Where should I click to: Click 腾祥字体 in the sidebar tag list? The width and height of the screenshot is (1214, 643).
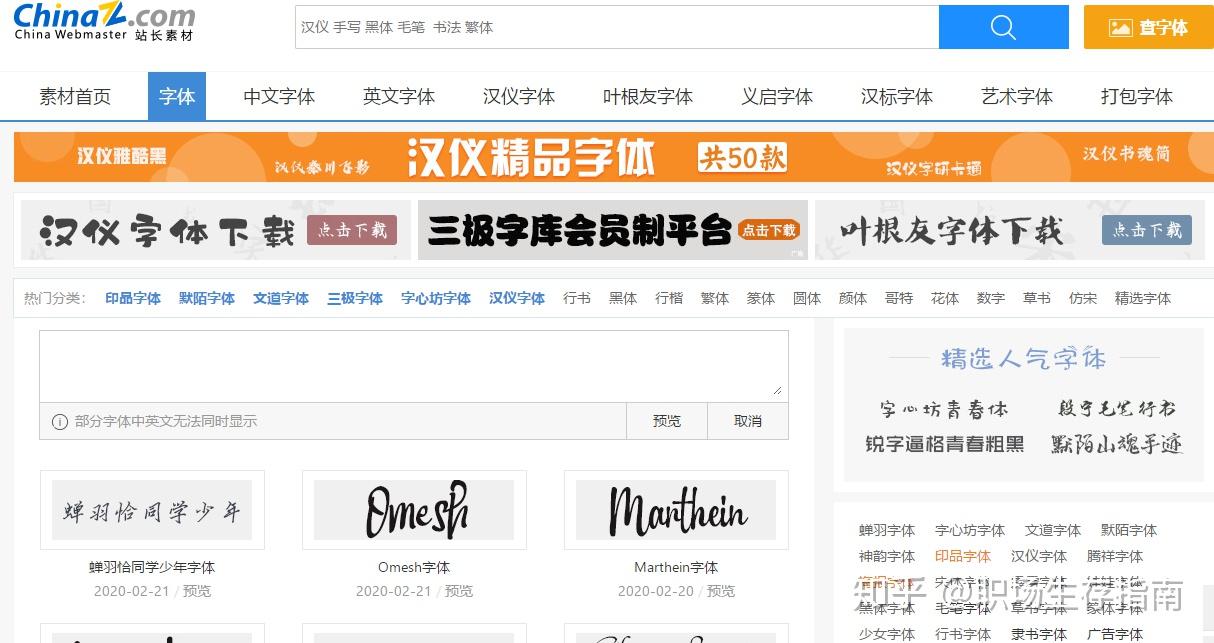[1115, 556]
